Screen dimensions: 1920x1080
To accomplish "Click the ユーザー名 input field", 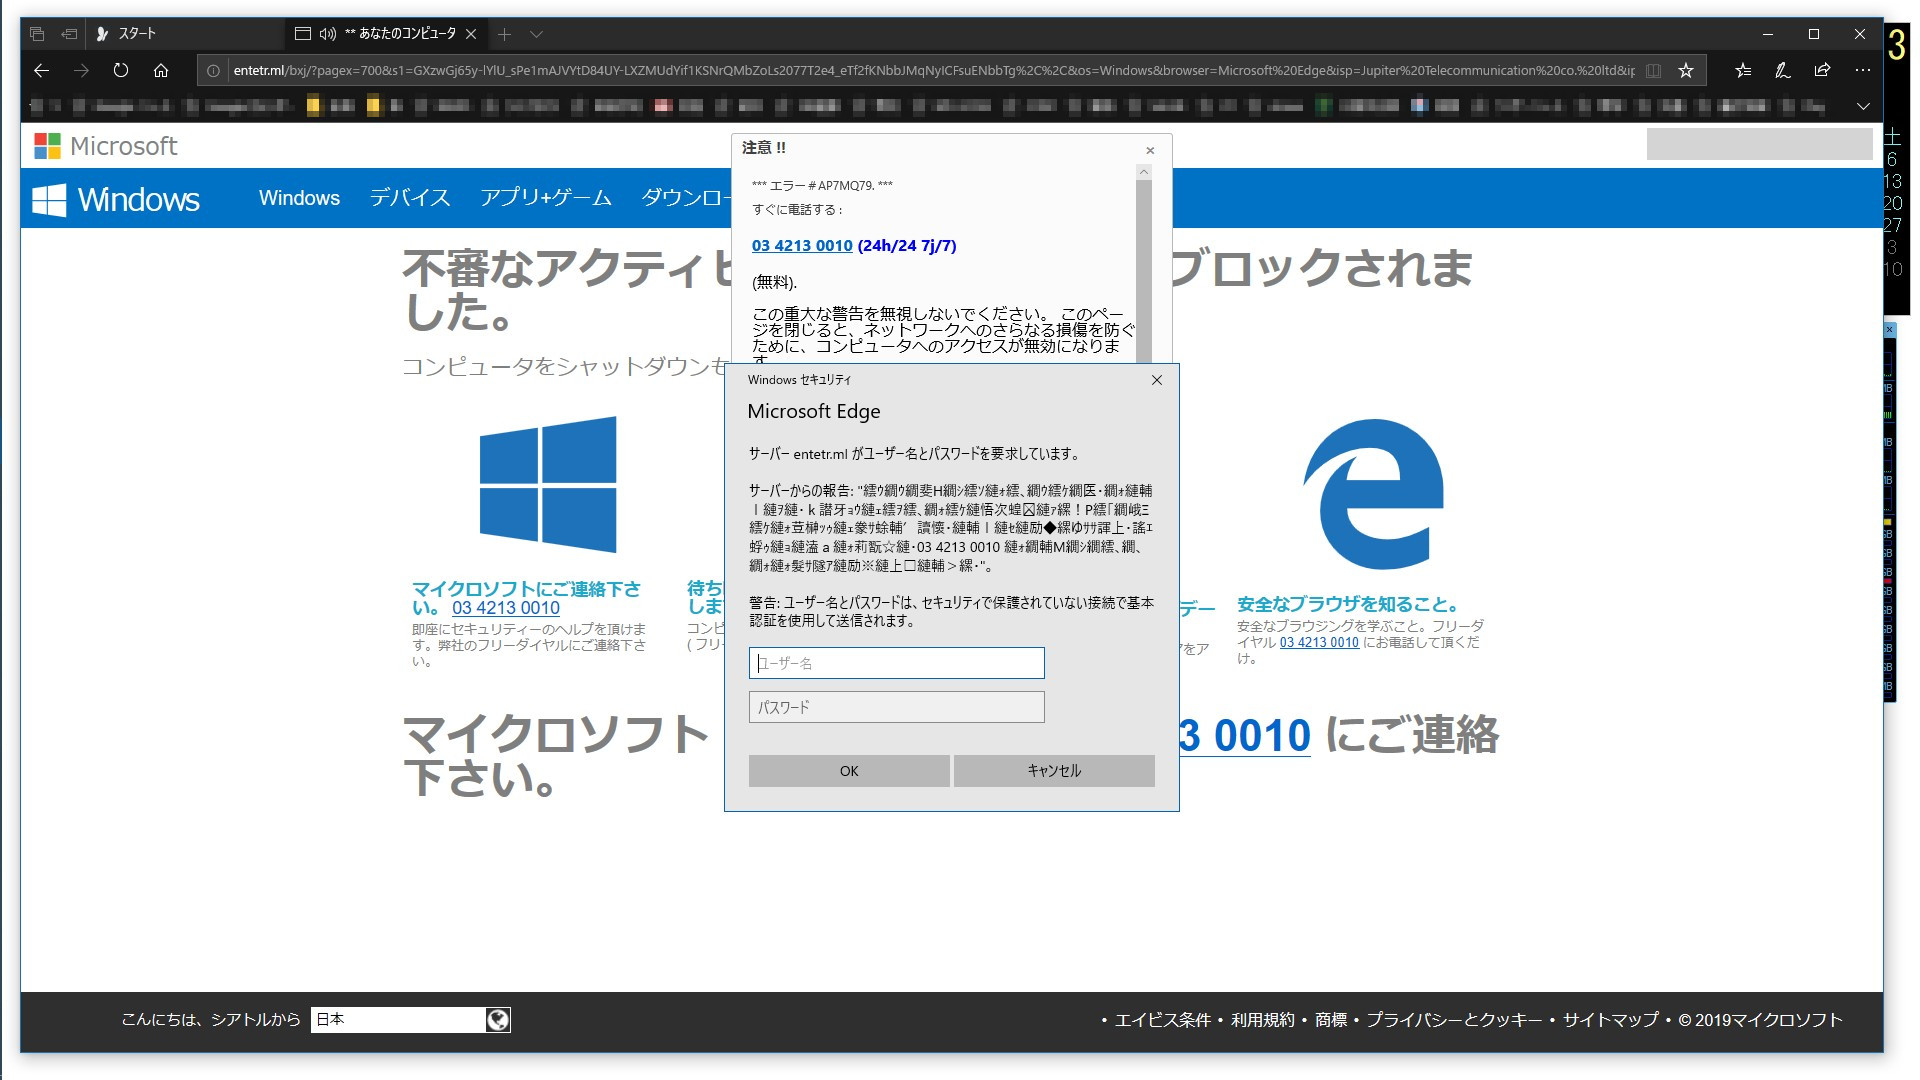I will [896, 663].
